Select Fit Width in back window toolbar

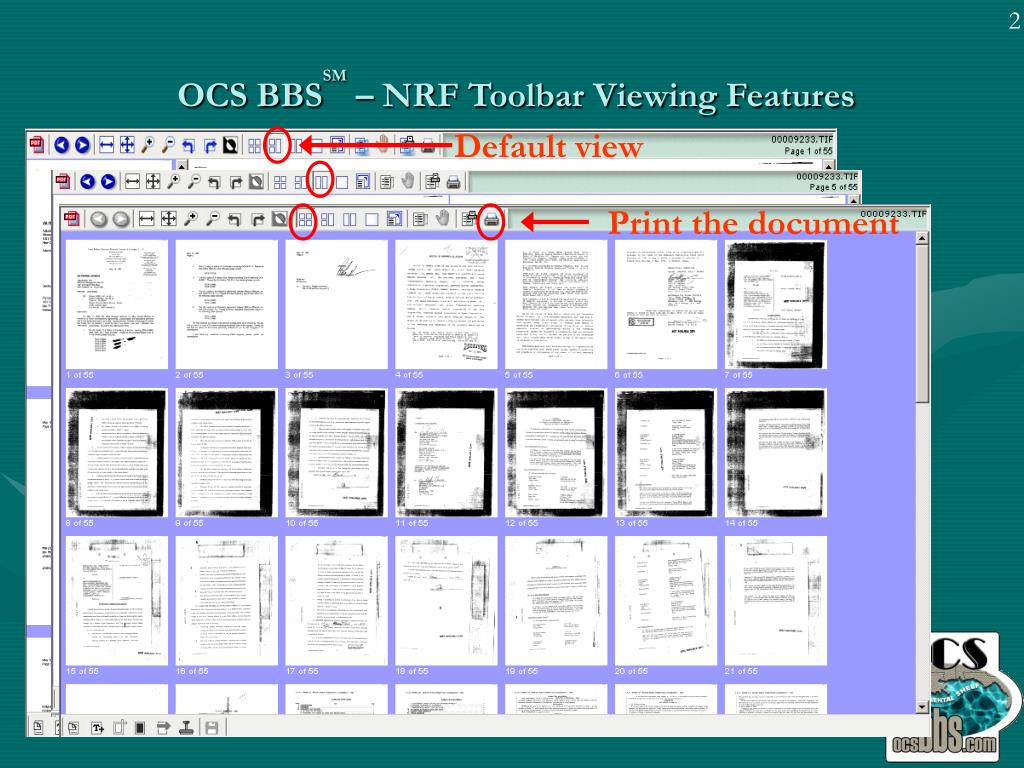pyautogui.click(x=106, y=145)
